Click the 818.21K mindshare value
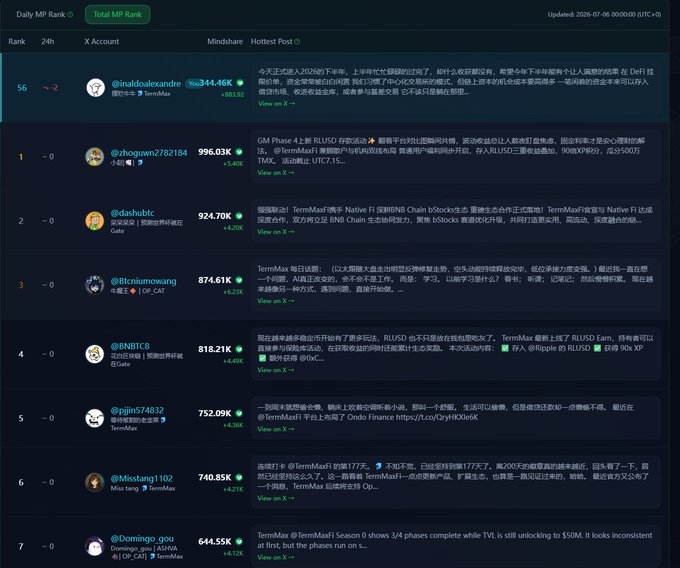This screenshot has width=680, height=568. 215,349
